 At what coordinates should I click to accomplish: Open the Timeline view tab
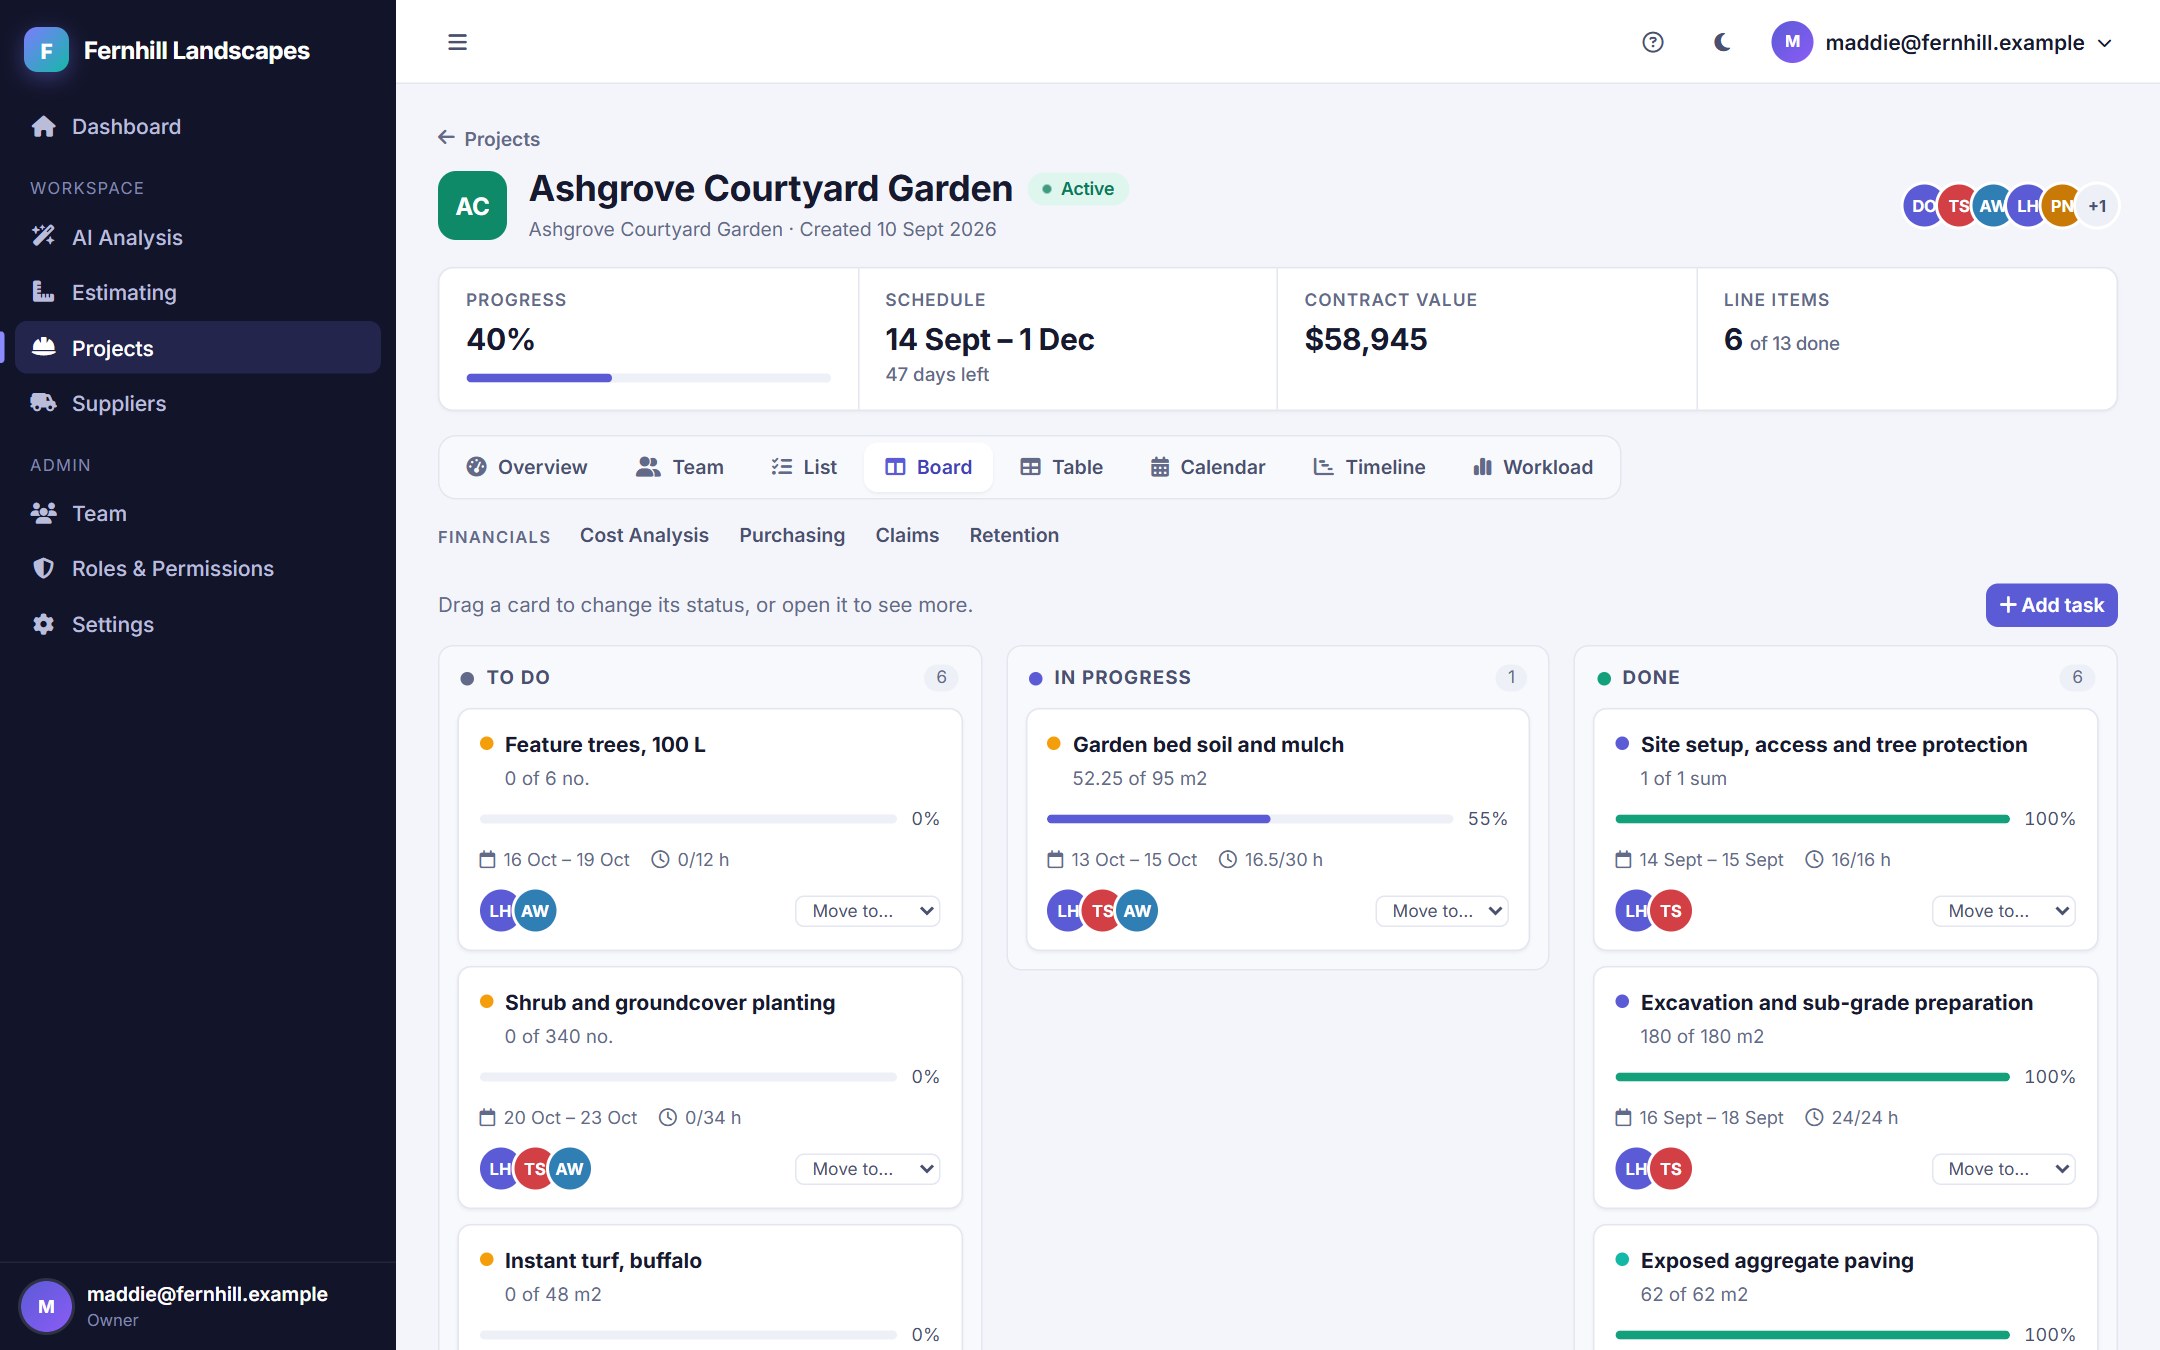point(1369,467)
